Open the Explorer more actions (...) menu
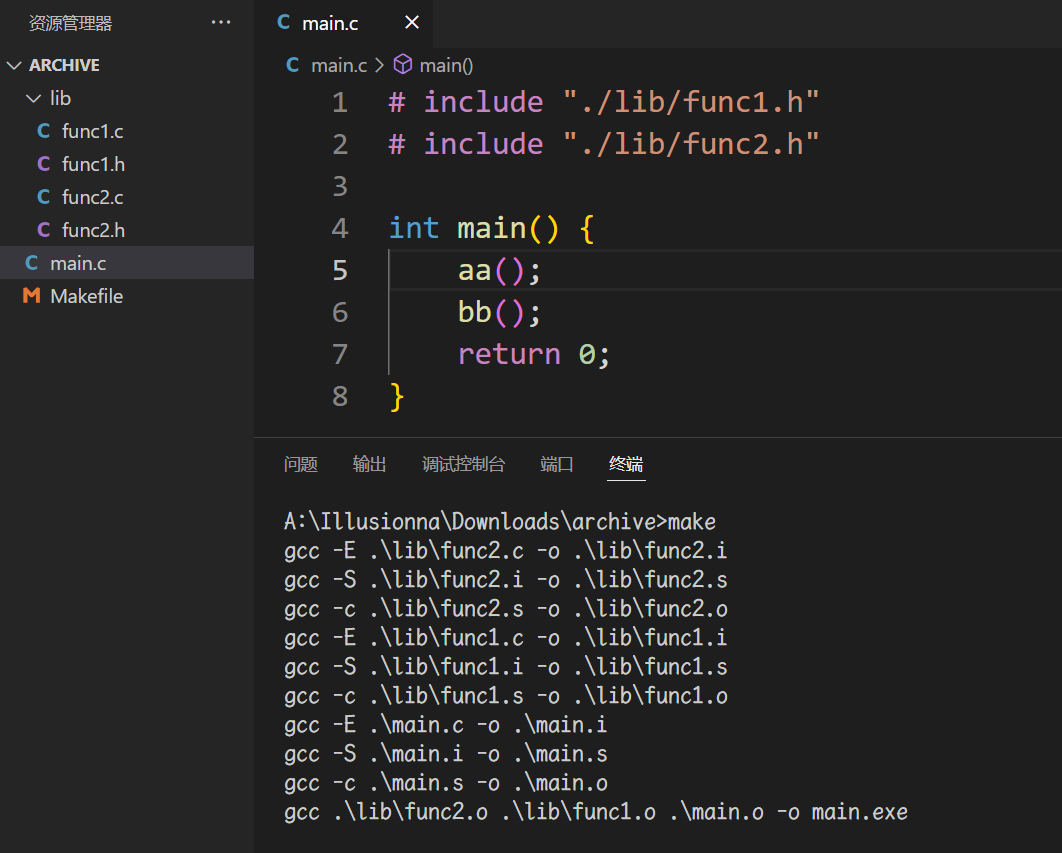 tap(220, 22)
